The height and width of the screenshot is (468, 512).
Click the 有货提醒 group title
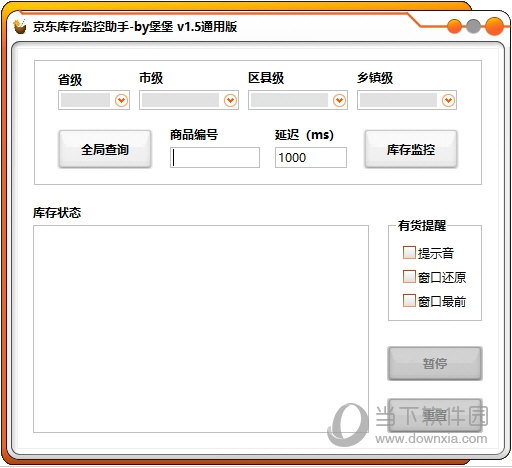pyautogui.click(x=422, y=225)
